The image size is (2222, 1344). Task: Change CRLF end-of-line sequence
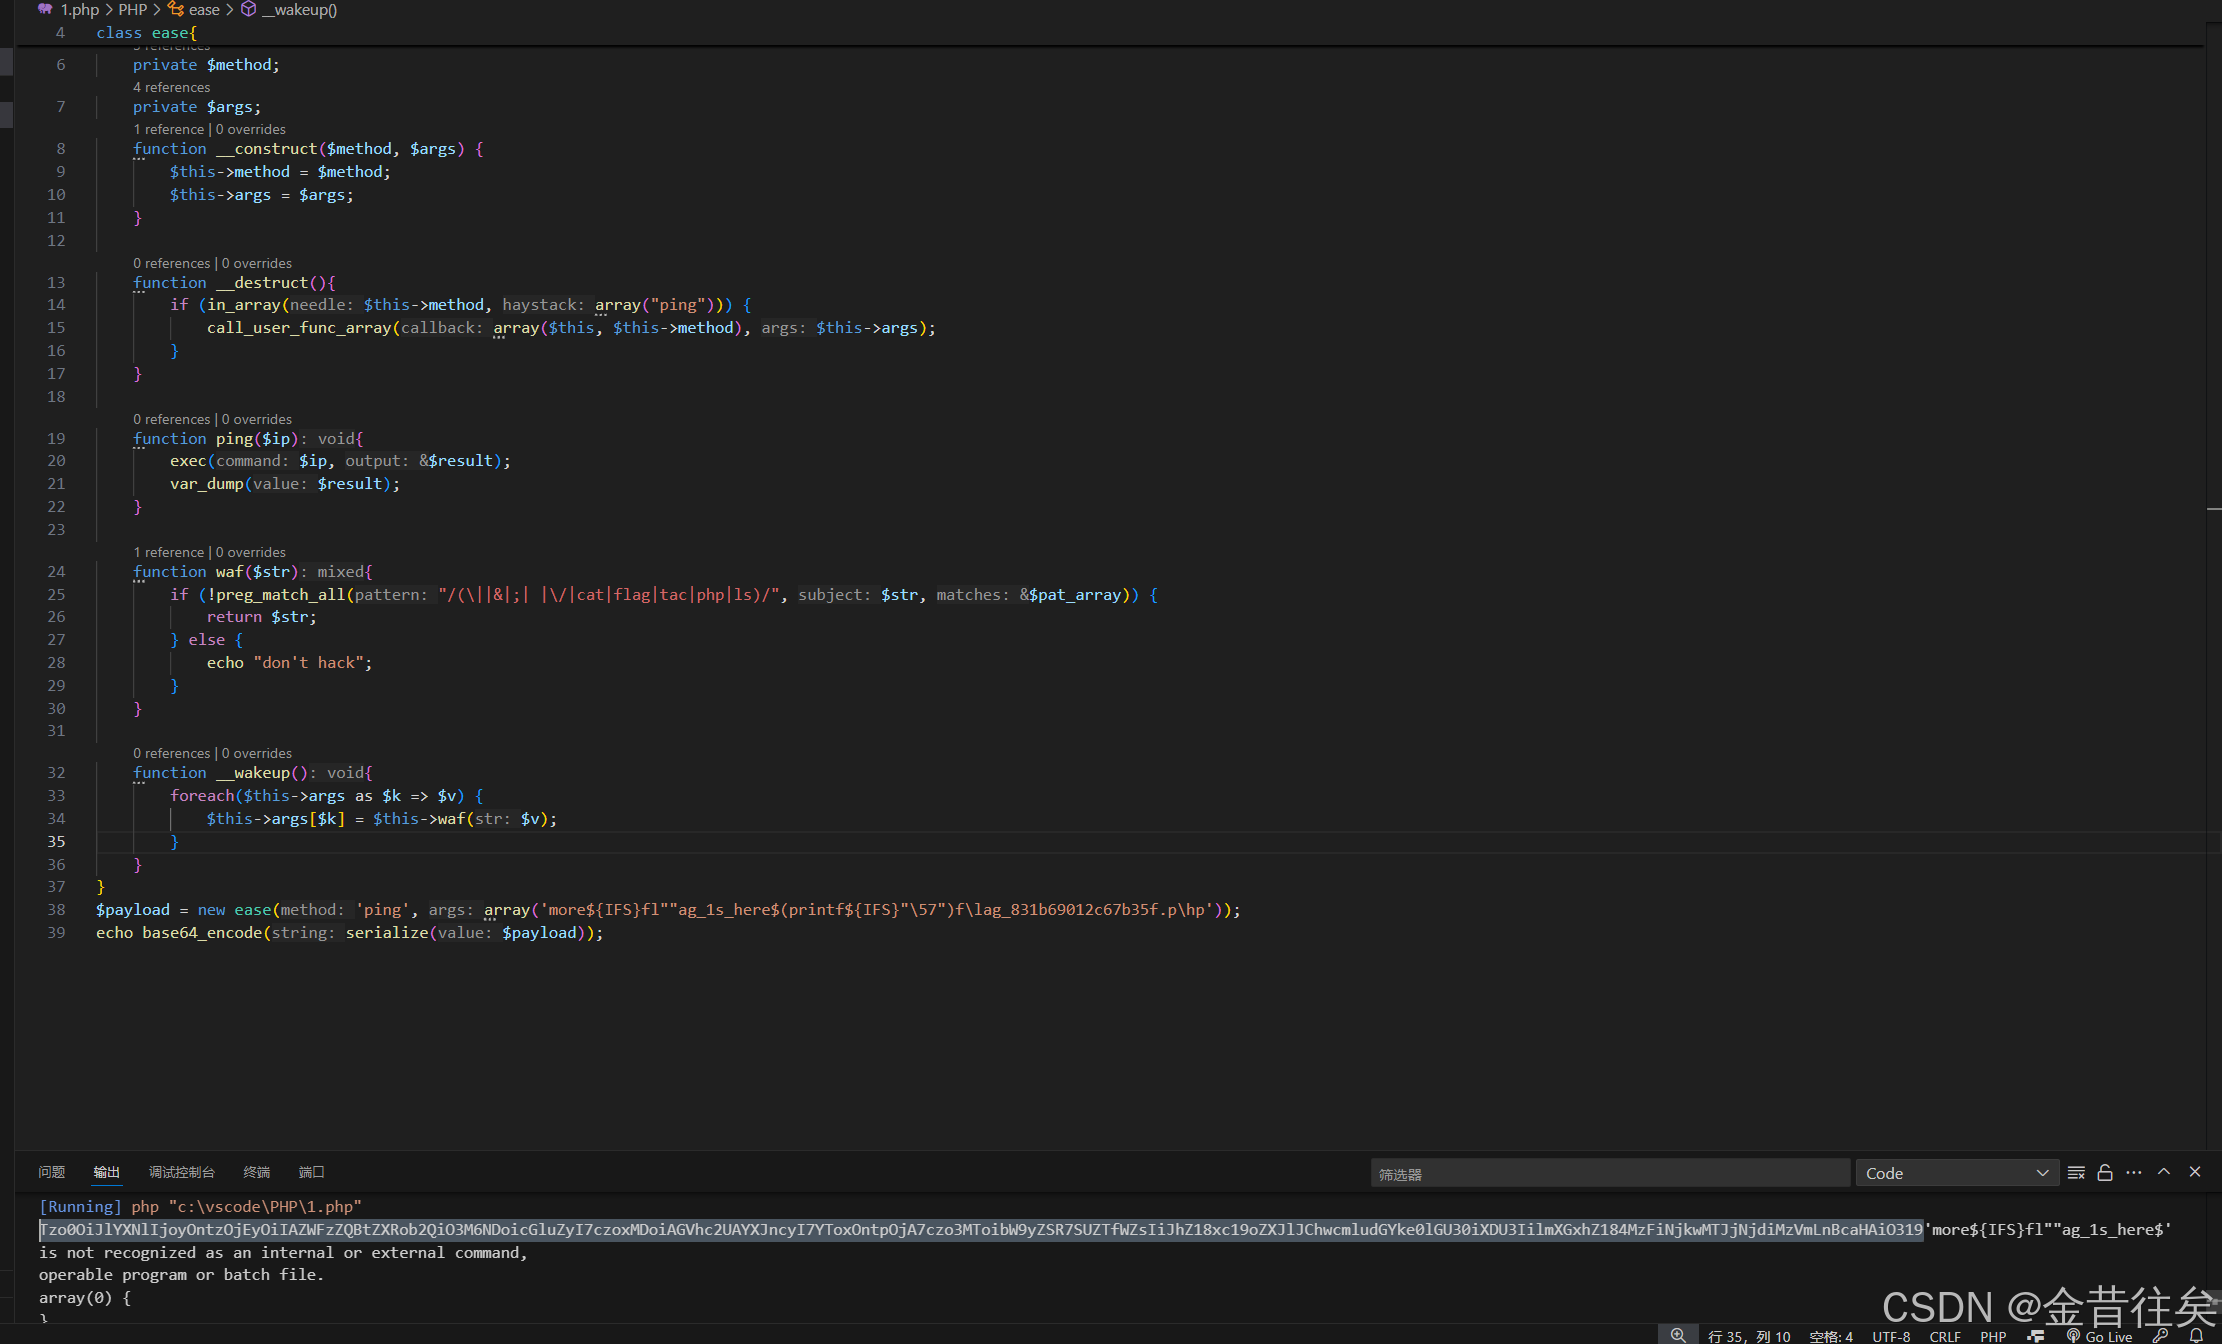(x=1944, y=1336)
